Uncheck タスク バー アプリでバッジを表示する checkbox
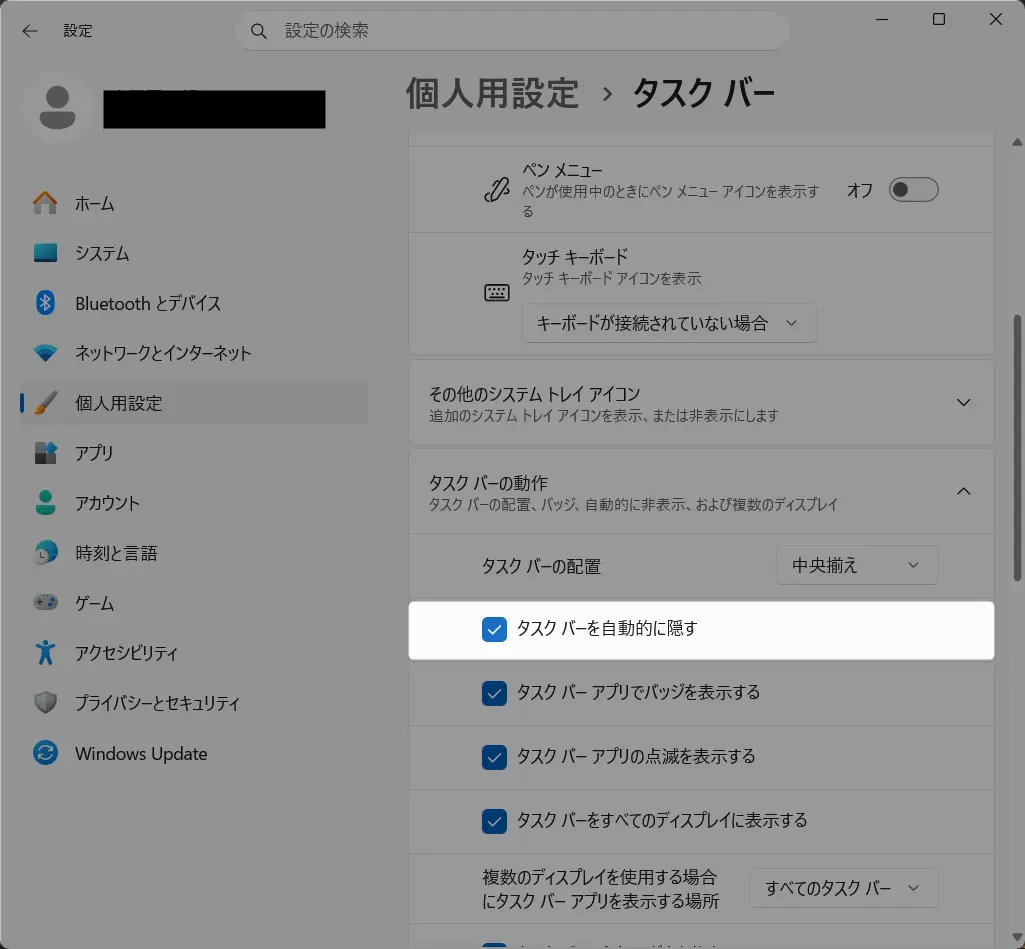This screenshot has width=1025, height=949. (x=494, y=693)
